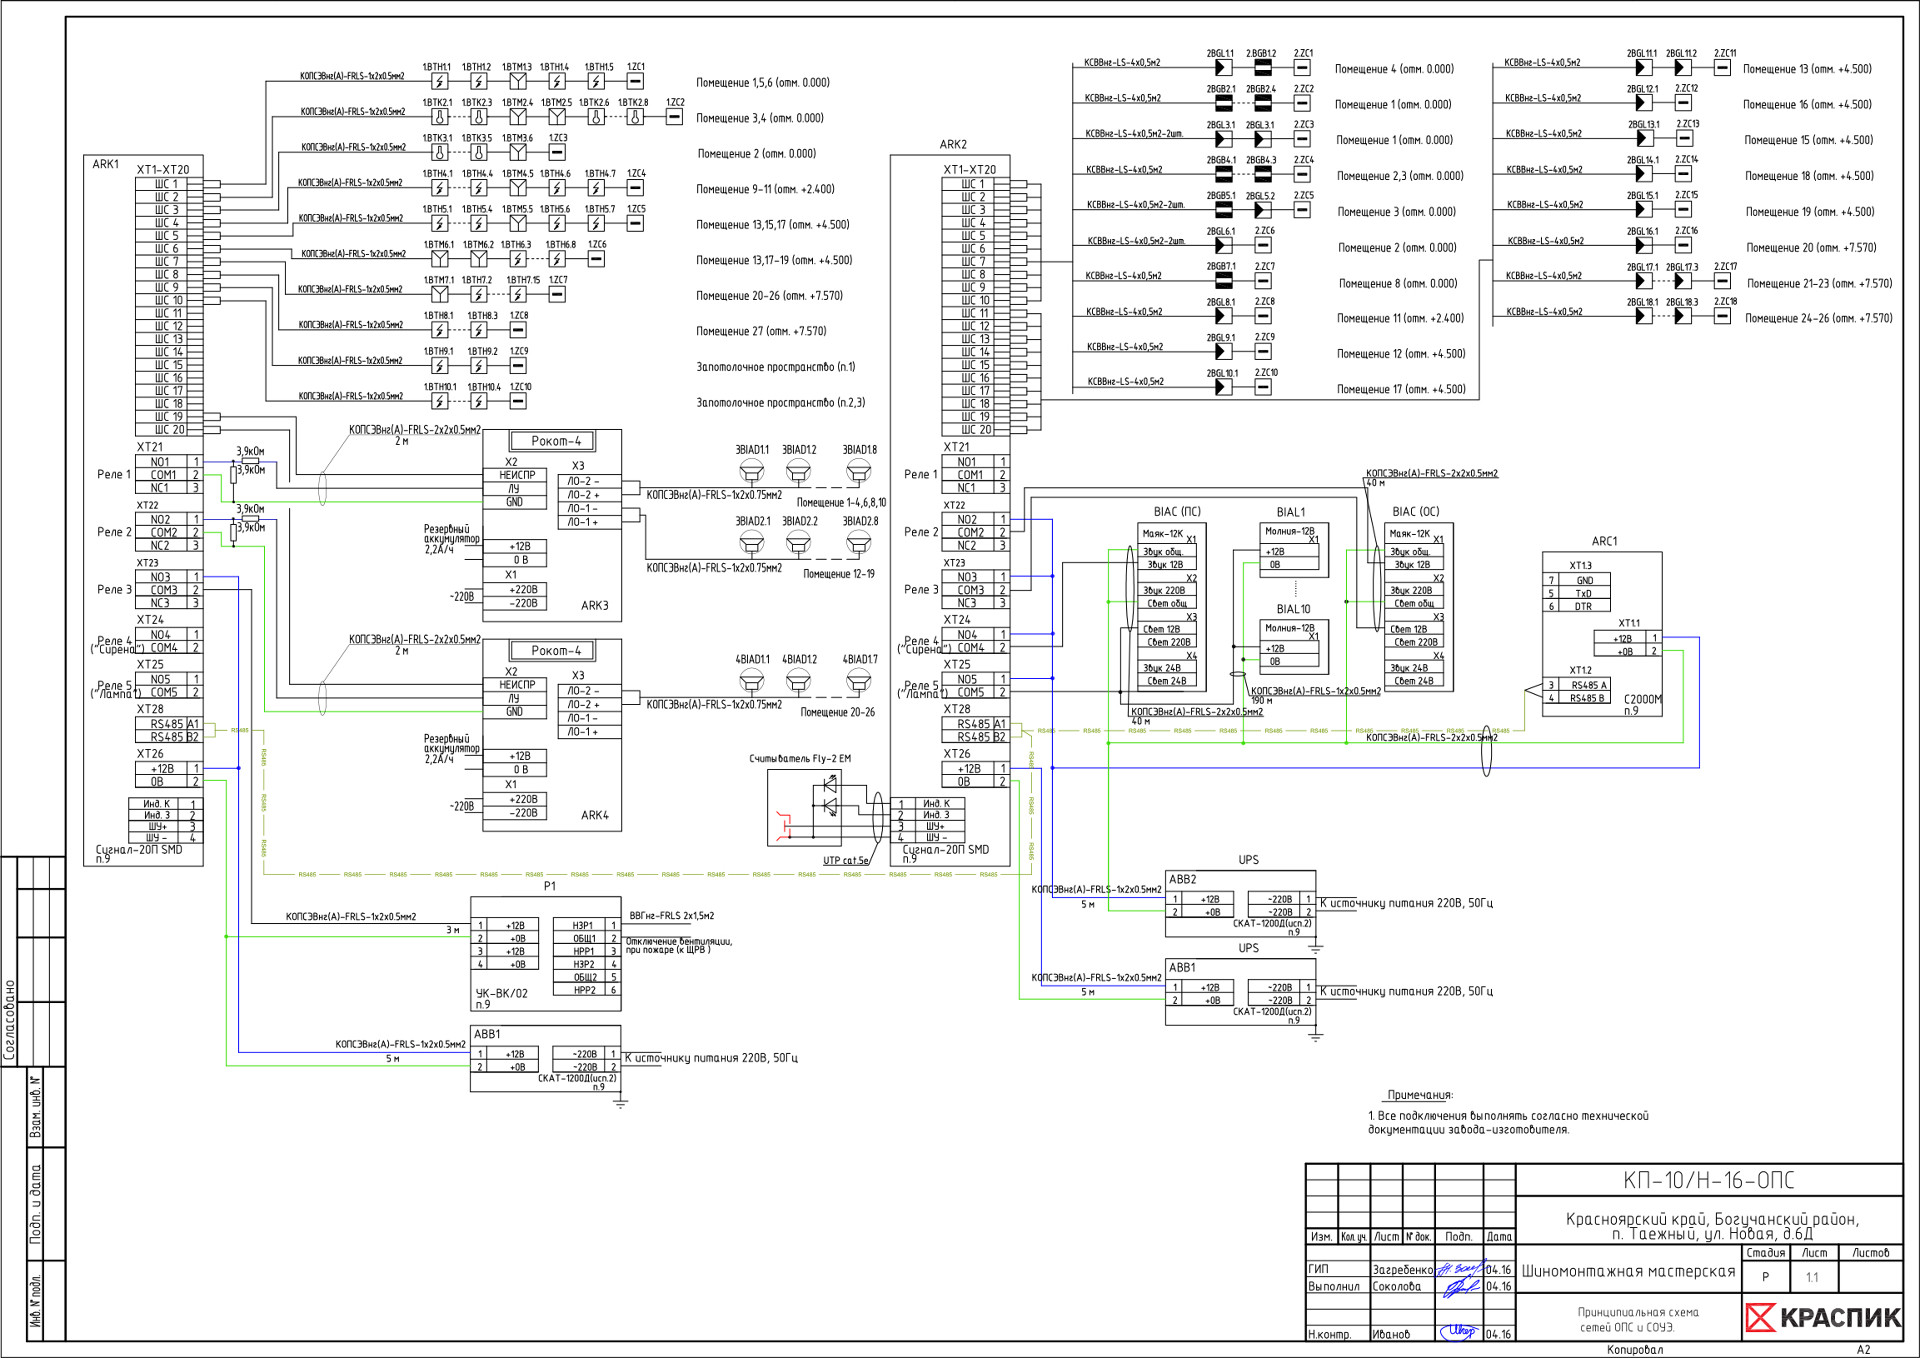
Task: Select the BIAC (ПС) block title
Action: 1177,512
